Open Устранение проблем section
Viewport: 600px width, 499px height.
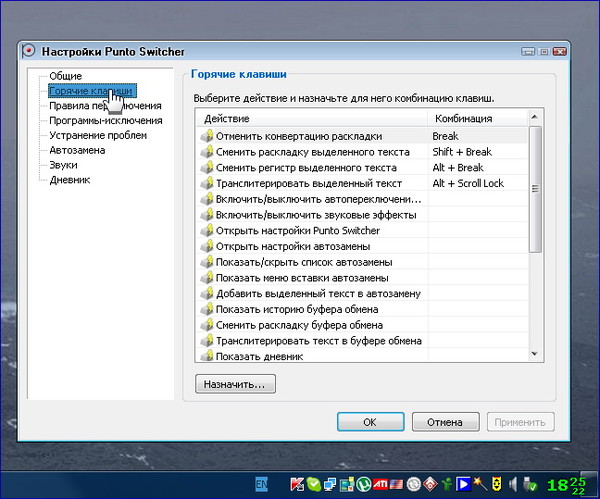tap(98, 135)
